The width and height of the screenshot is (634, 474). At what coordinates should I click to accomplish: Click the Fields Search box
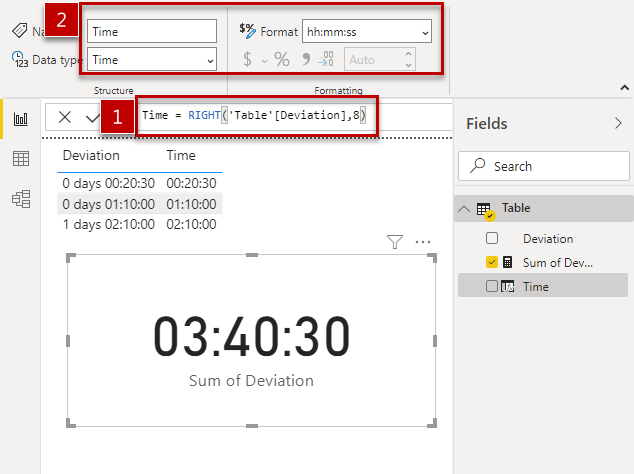click(544, 166)
